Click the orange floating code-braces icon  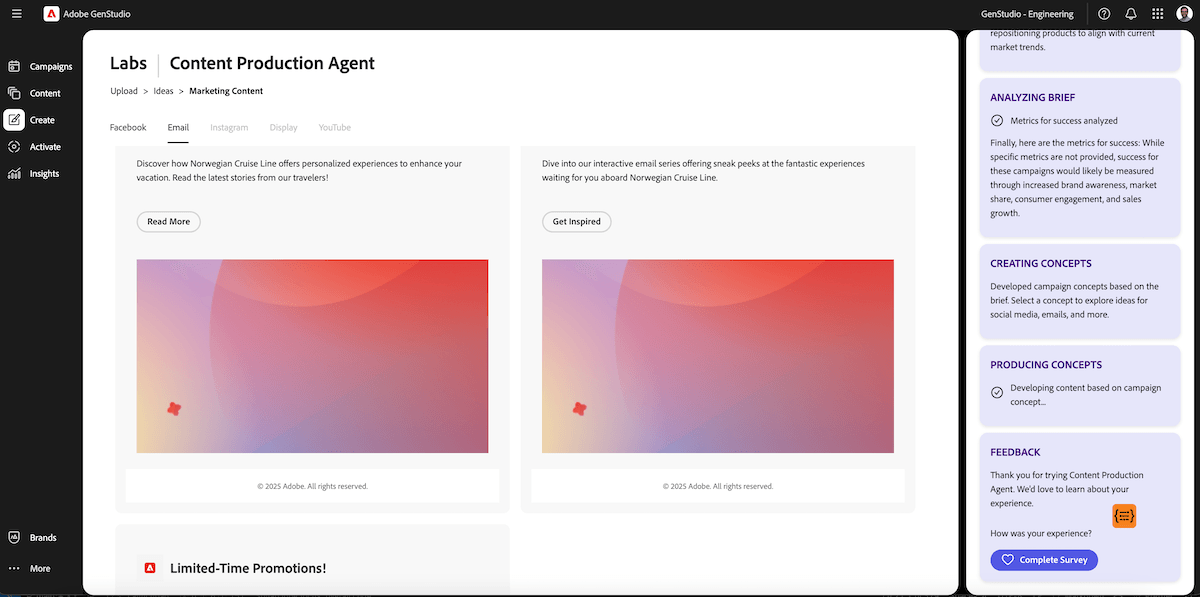click(x=1124, y=516)
